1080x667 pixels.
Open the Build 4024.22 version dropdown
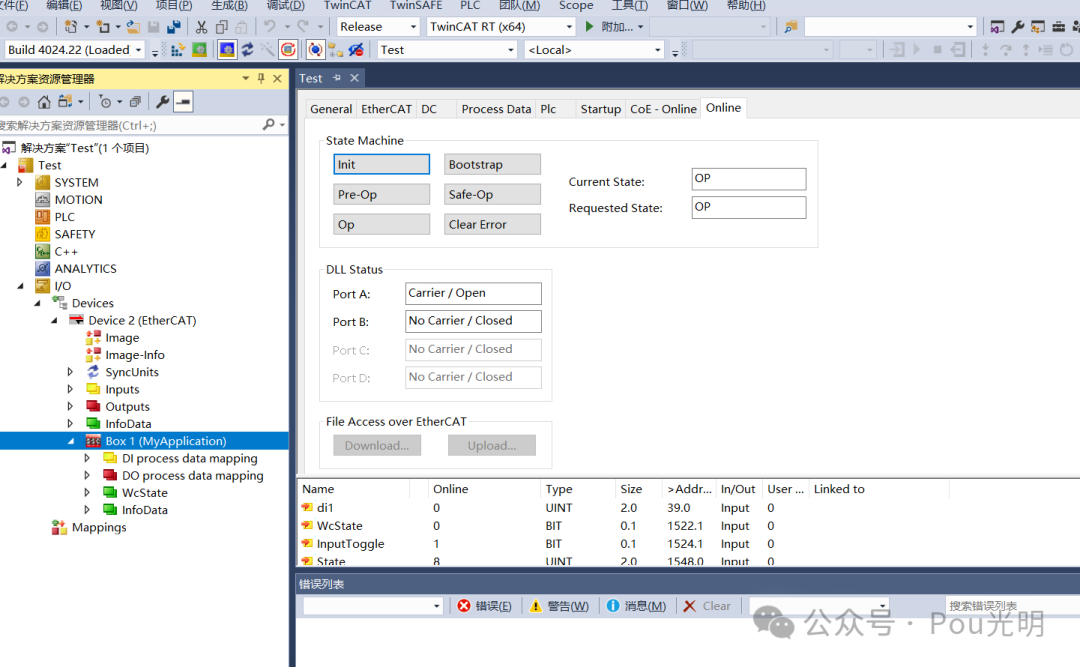click(x=138, y=50)
